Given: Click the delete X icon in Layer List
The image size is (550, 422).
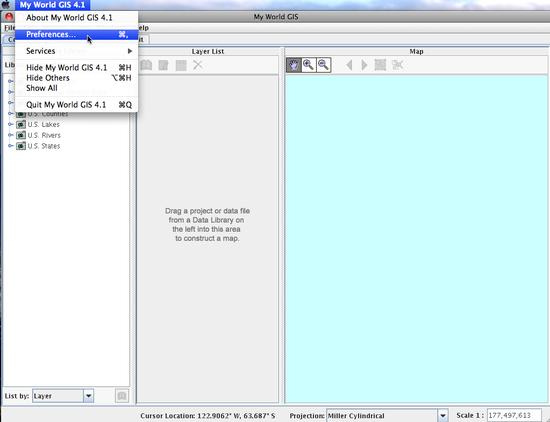Looking at the screenshot, I should [198, 65].
